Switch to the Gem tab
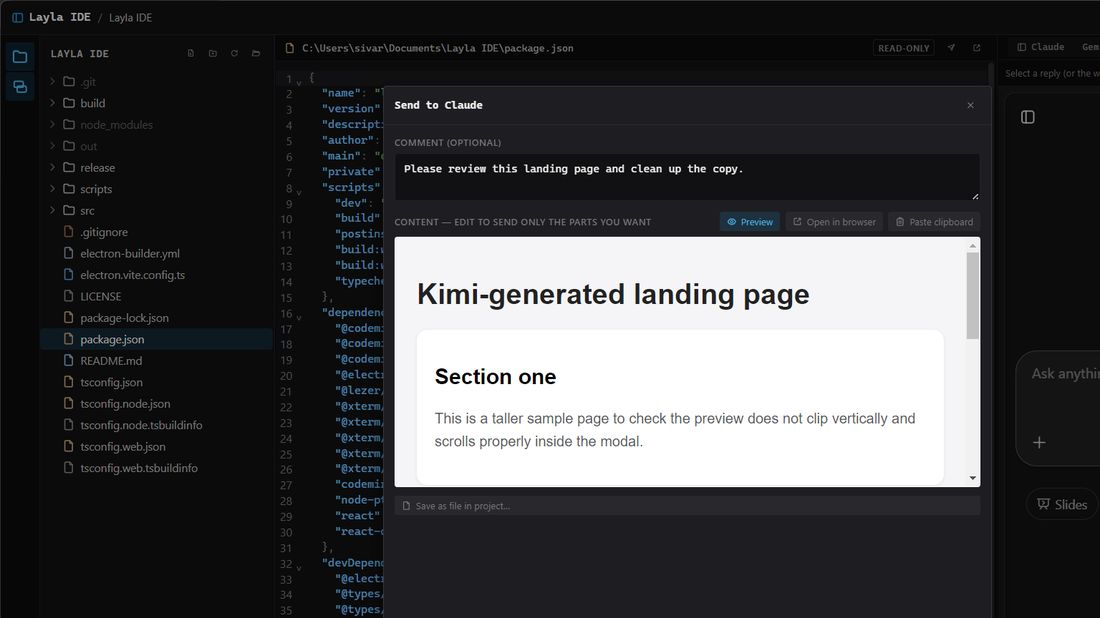Viewport: 1100px width, 618px height. [x=1090, y=47]
